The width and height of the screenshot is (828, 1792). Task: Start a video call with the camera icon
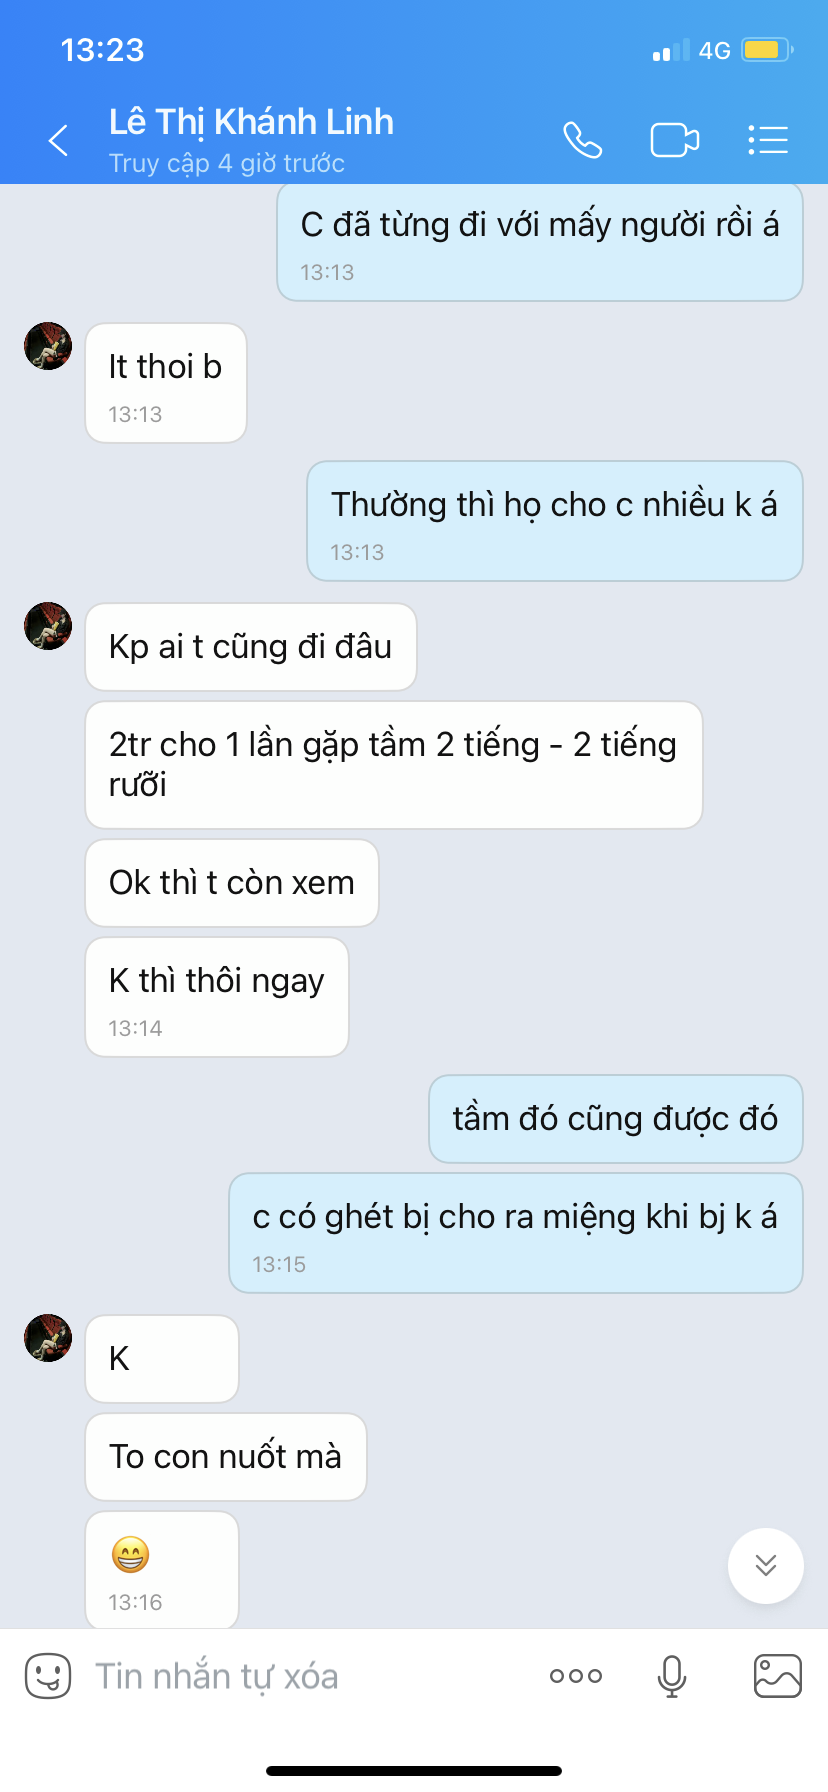pyautogui.click(x=675, y=140)
